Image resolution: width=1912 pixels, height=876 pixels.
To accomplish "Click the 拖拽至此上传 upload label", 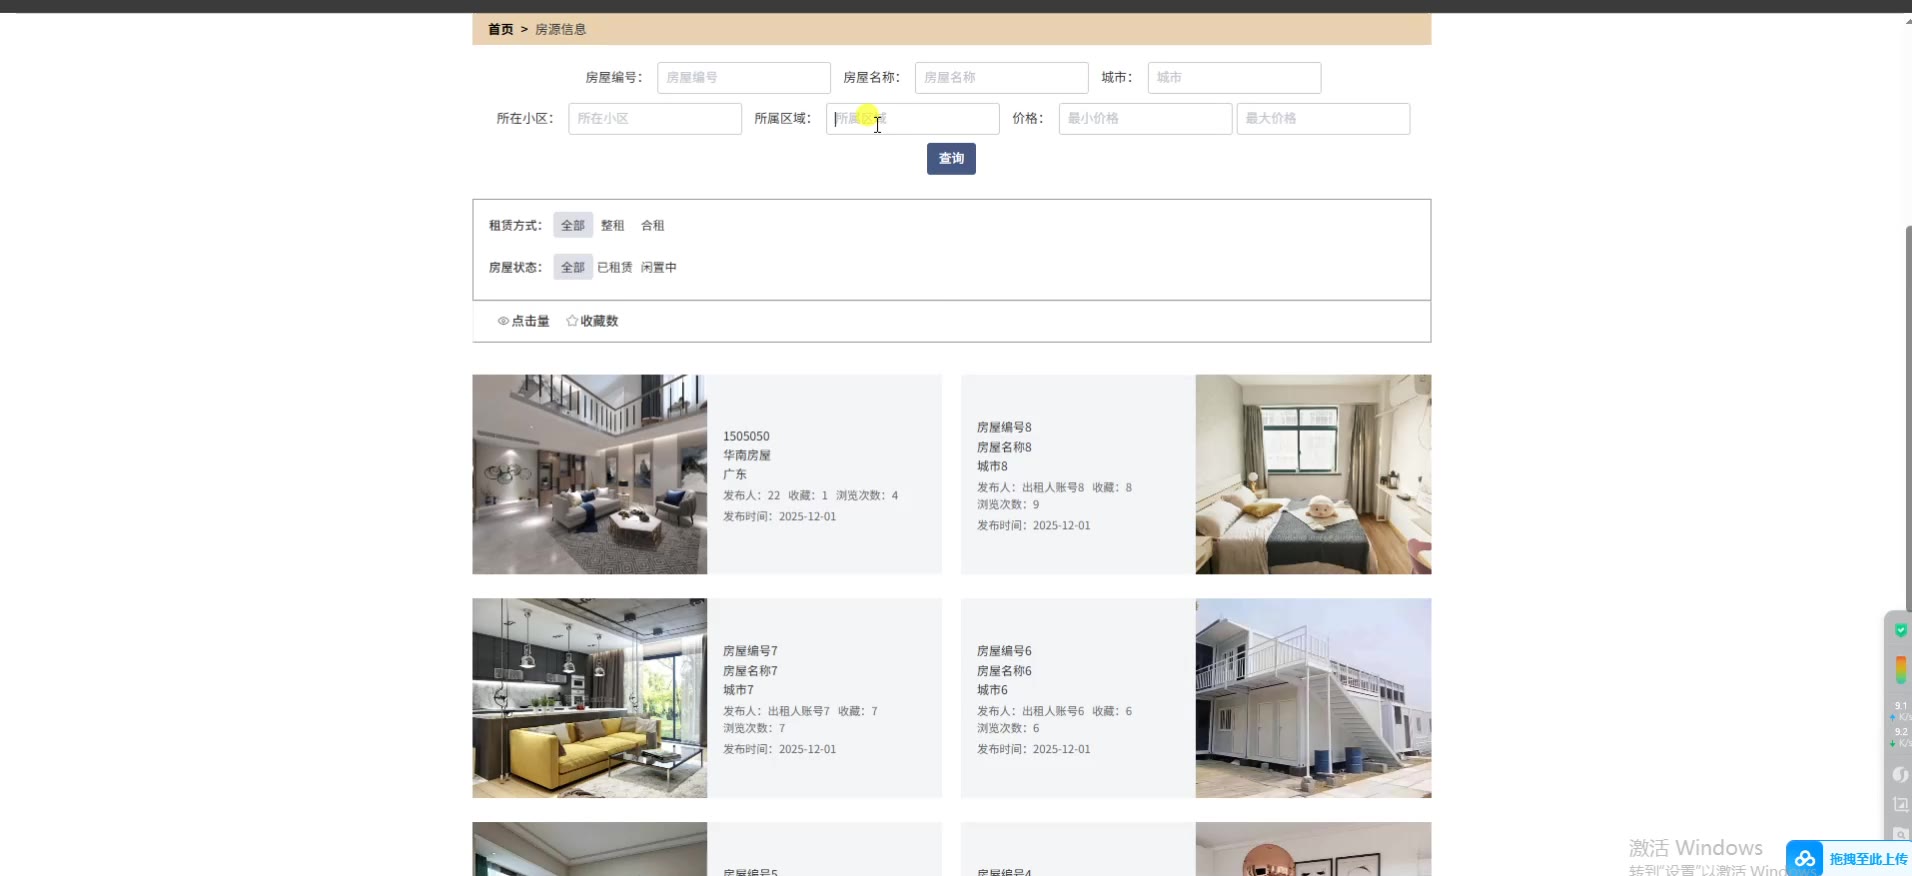I will coord(1869,859).
